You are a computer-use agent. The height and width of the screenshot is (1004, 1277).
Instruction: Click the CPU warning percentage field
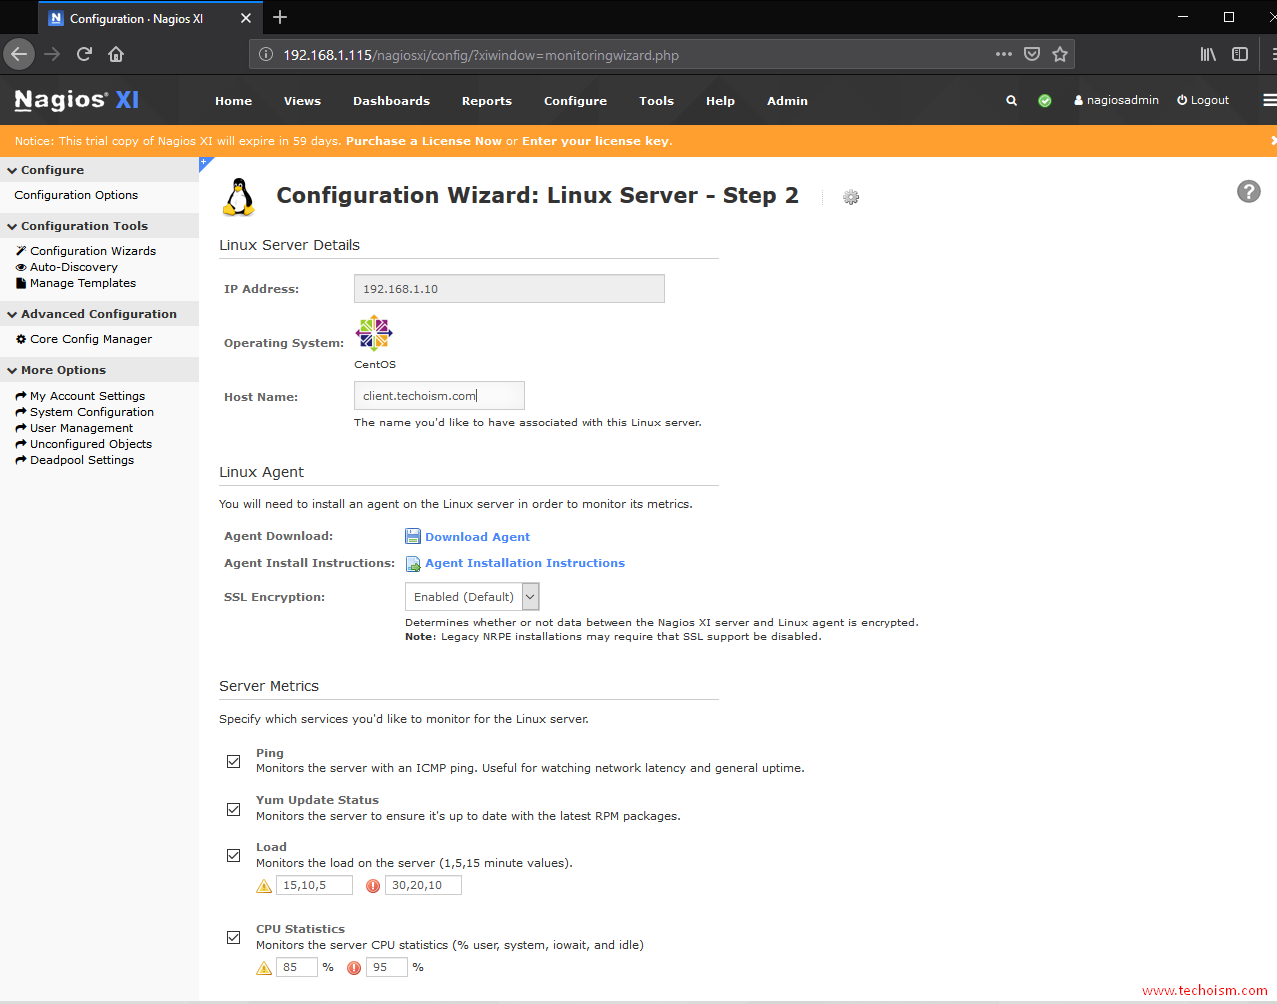click(297, 967)
